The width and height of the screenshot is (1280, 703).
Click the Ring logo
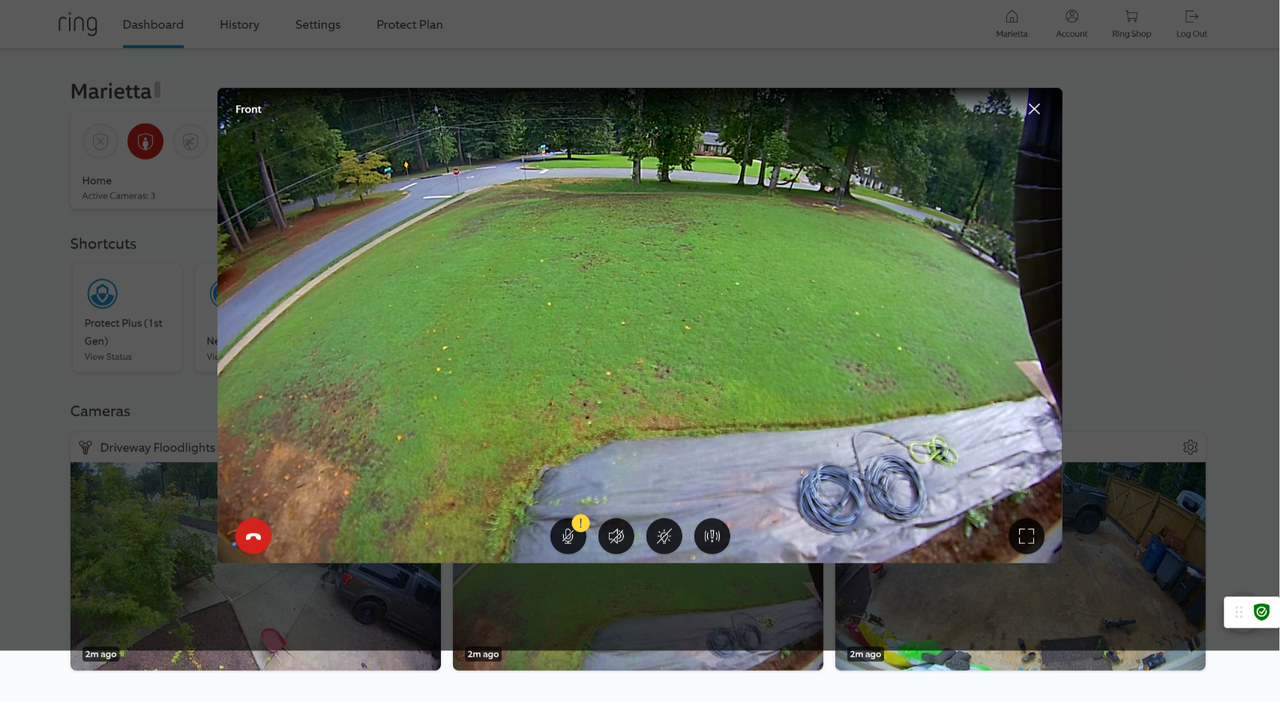(x=77, y=24)
